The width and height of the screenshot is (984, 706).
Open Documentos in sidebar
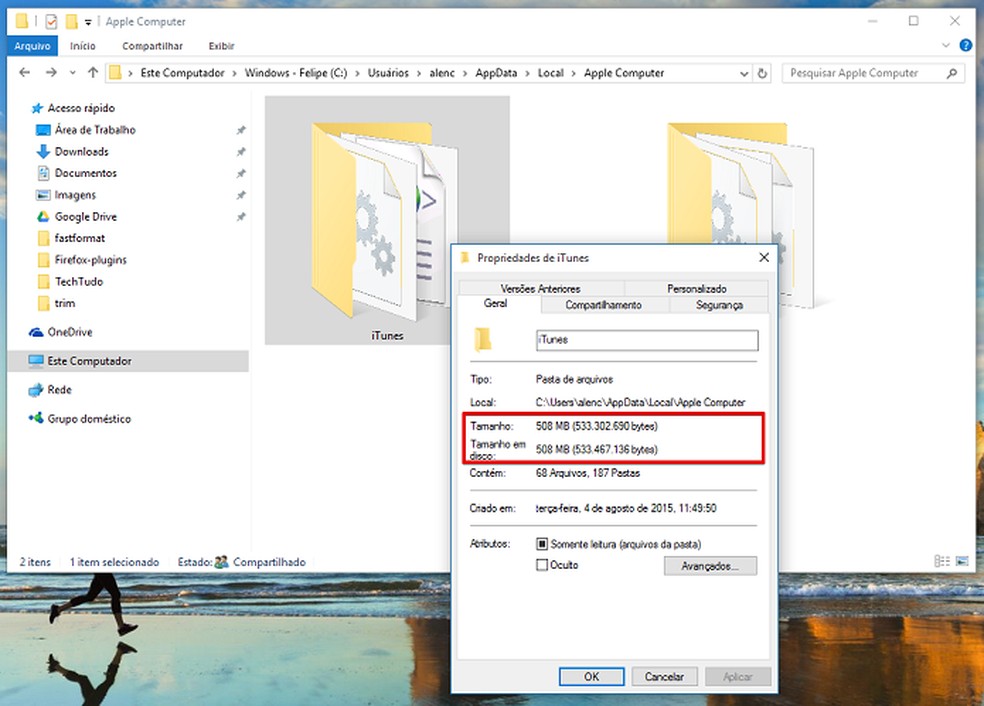85,173
